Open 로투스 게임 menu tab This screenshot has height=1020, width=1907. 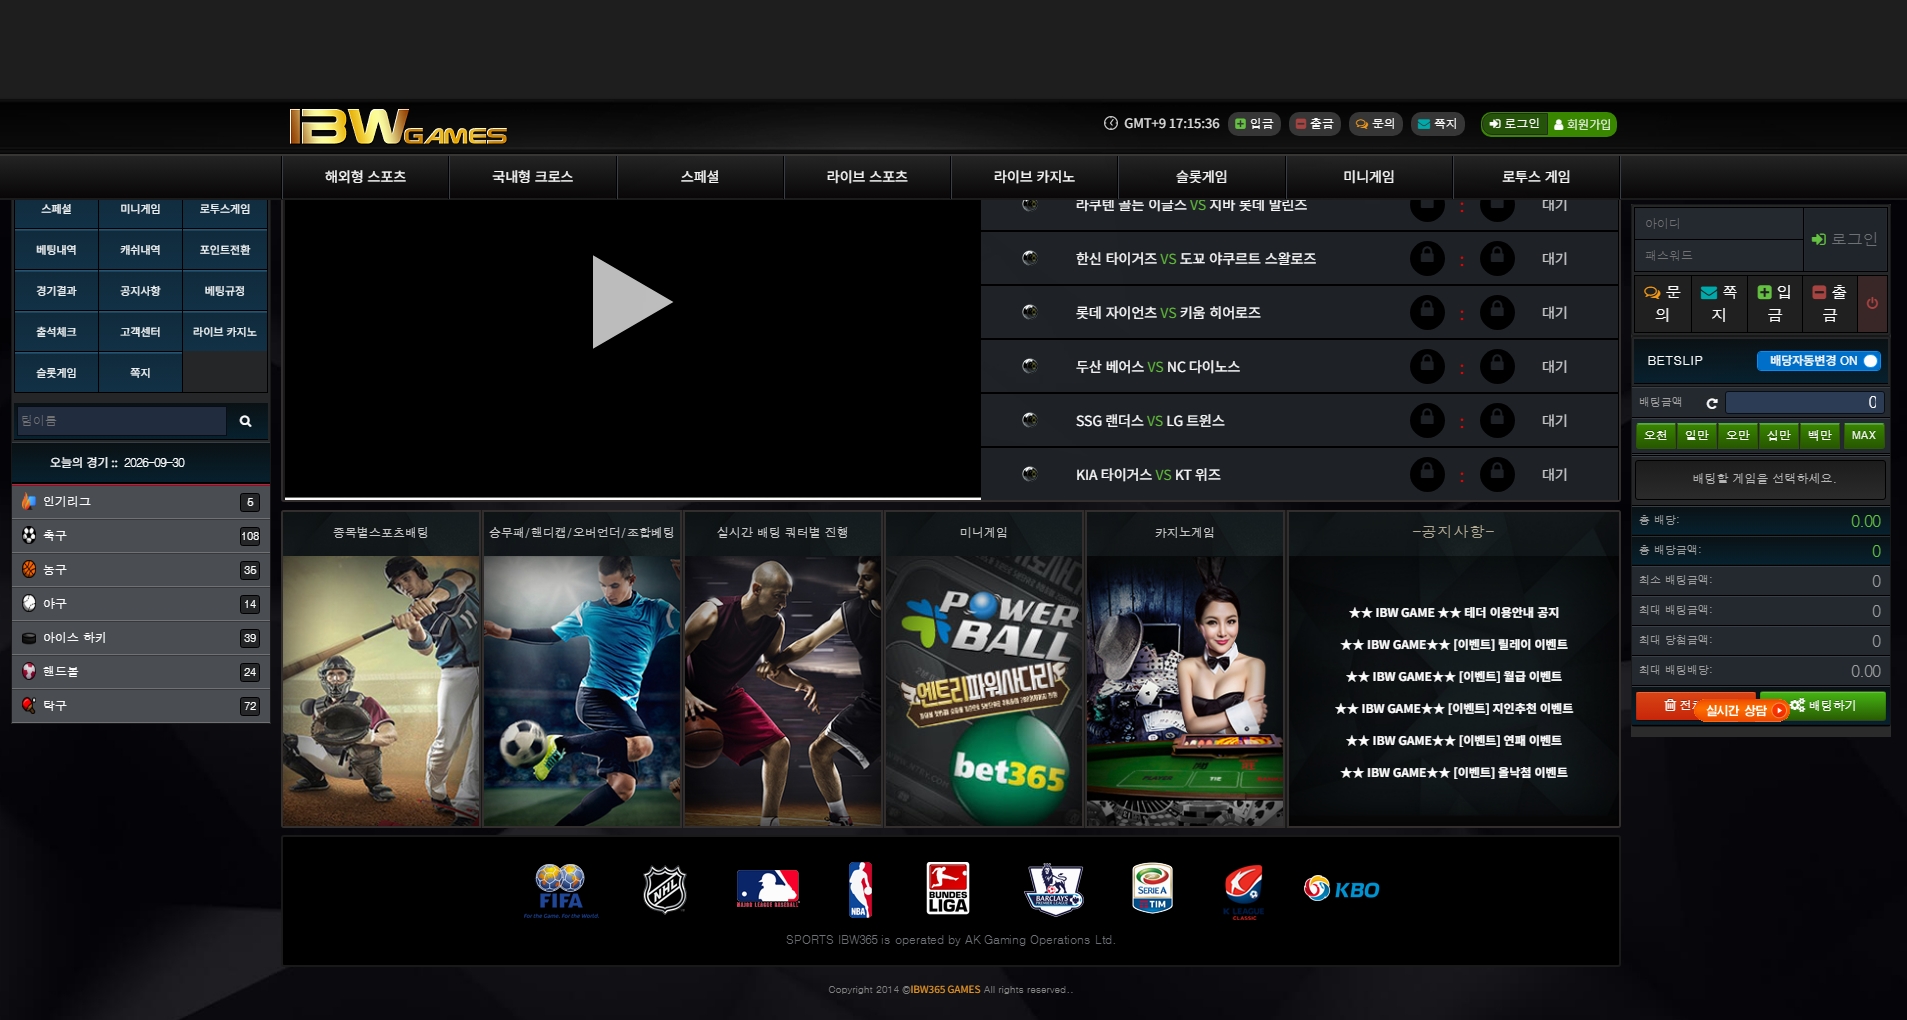pos(1536,177)
